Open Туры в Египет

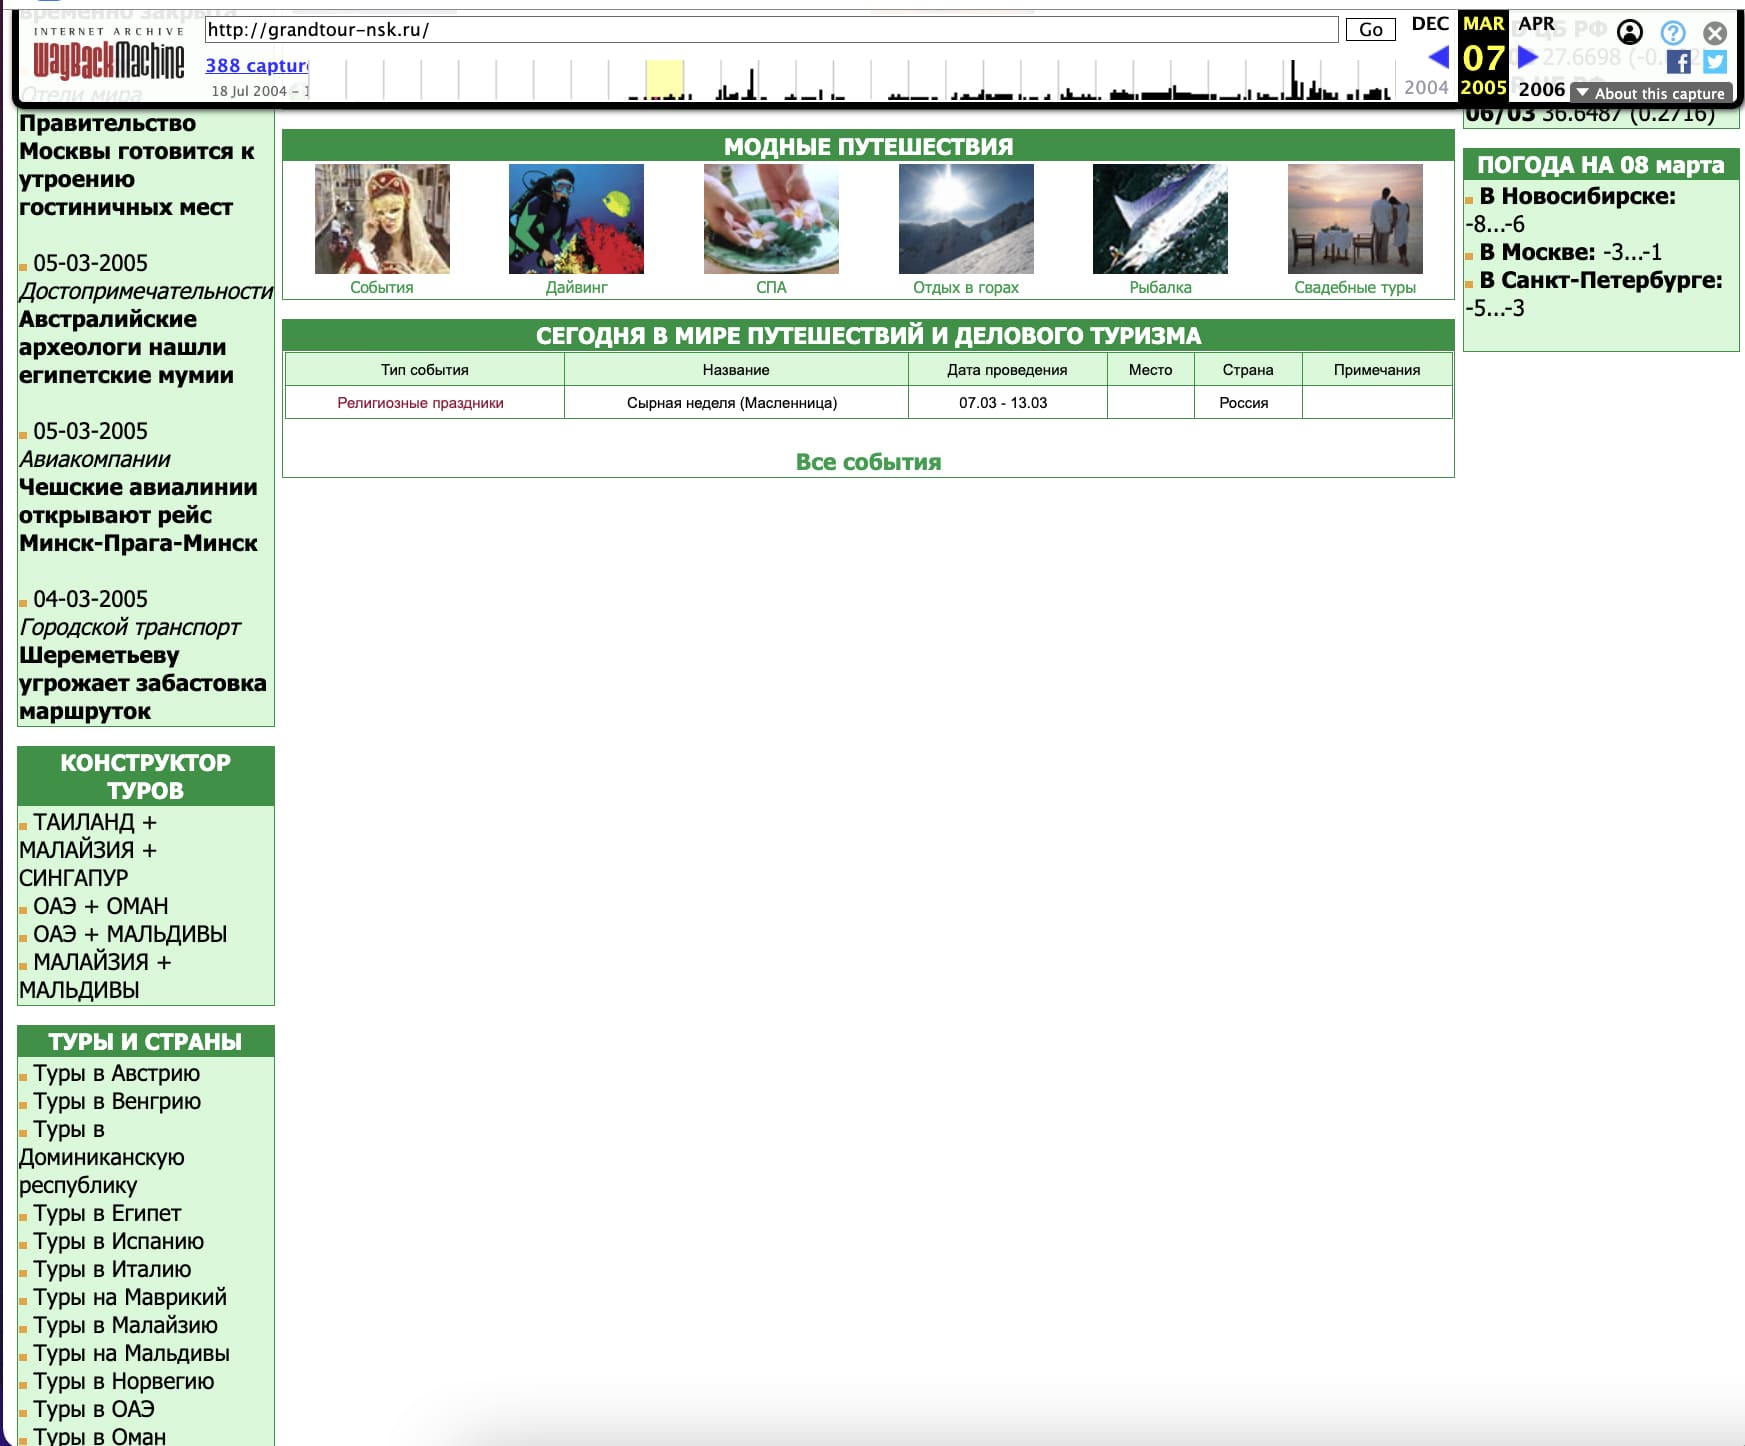pyautogui.click(x=107, y=1213)
